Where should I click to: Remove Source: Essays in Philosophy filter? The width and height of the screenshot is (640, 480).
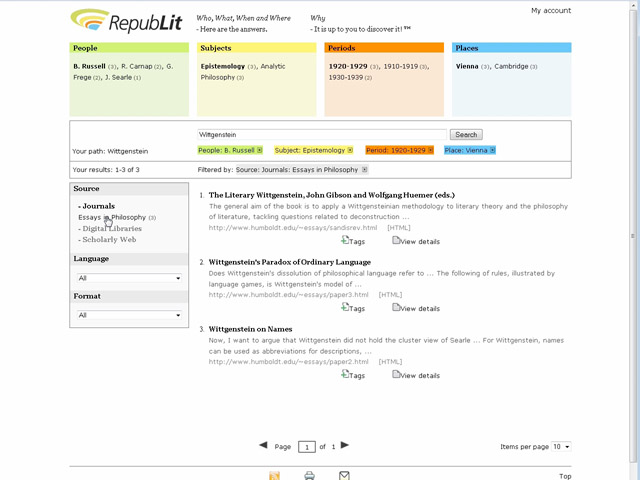click(x=362, y=170)
